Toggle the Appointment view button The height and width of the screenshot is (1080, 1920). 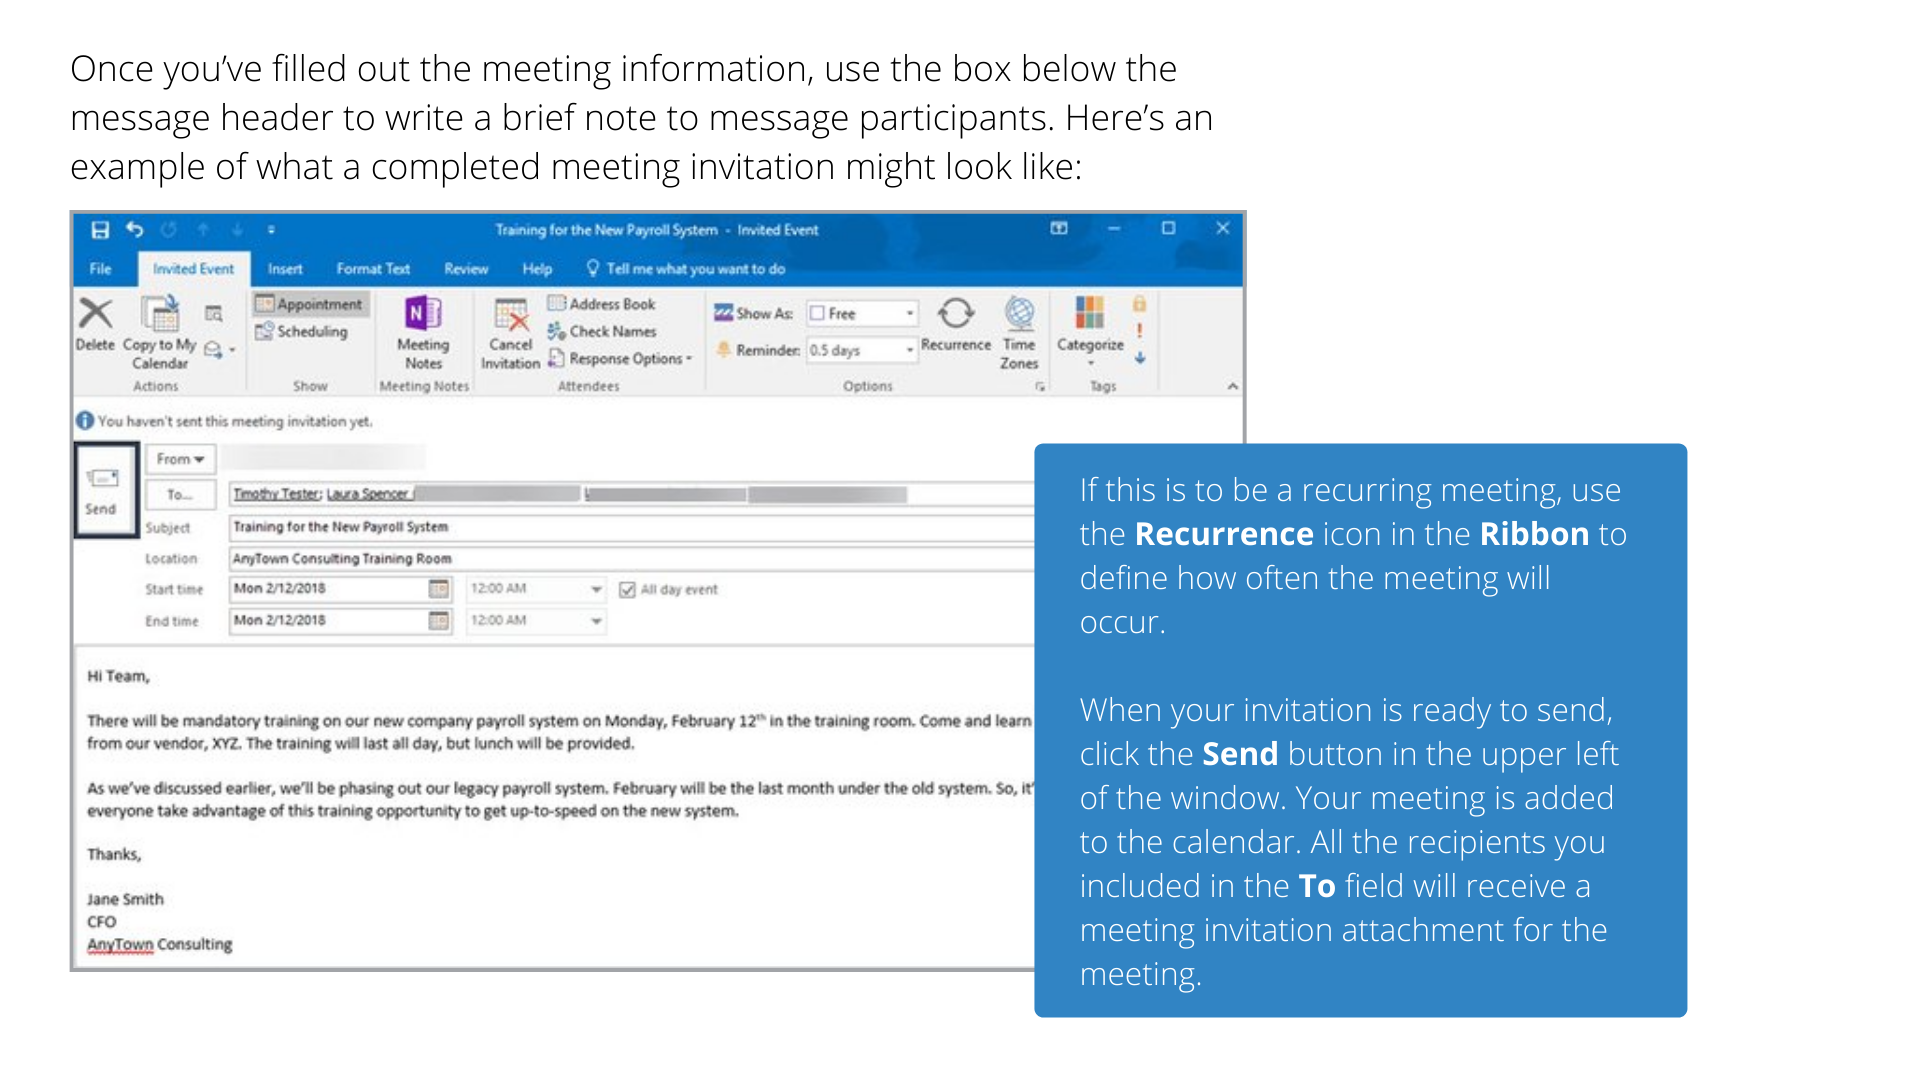click(x=310, y=304)
